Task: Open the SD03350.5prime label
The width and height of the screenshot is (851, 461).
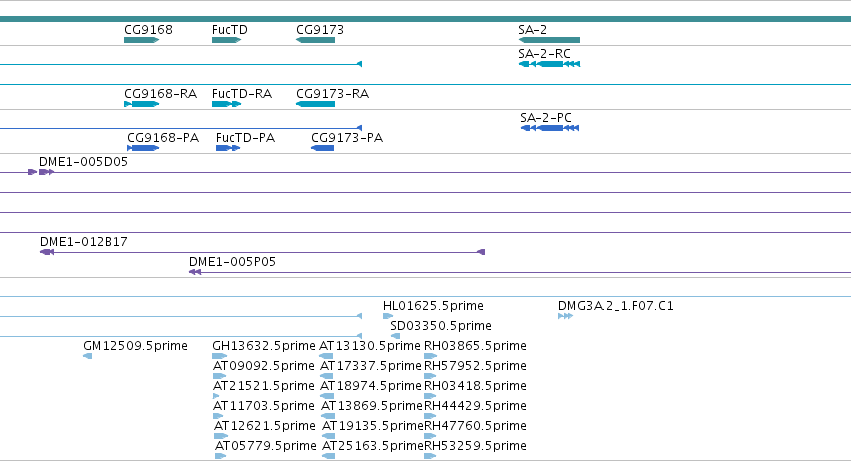Action: [x=441, y=326]
